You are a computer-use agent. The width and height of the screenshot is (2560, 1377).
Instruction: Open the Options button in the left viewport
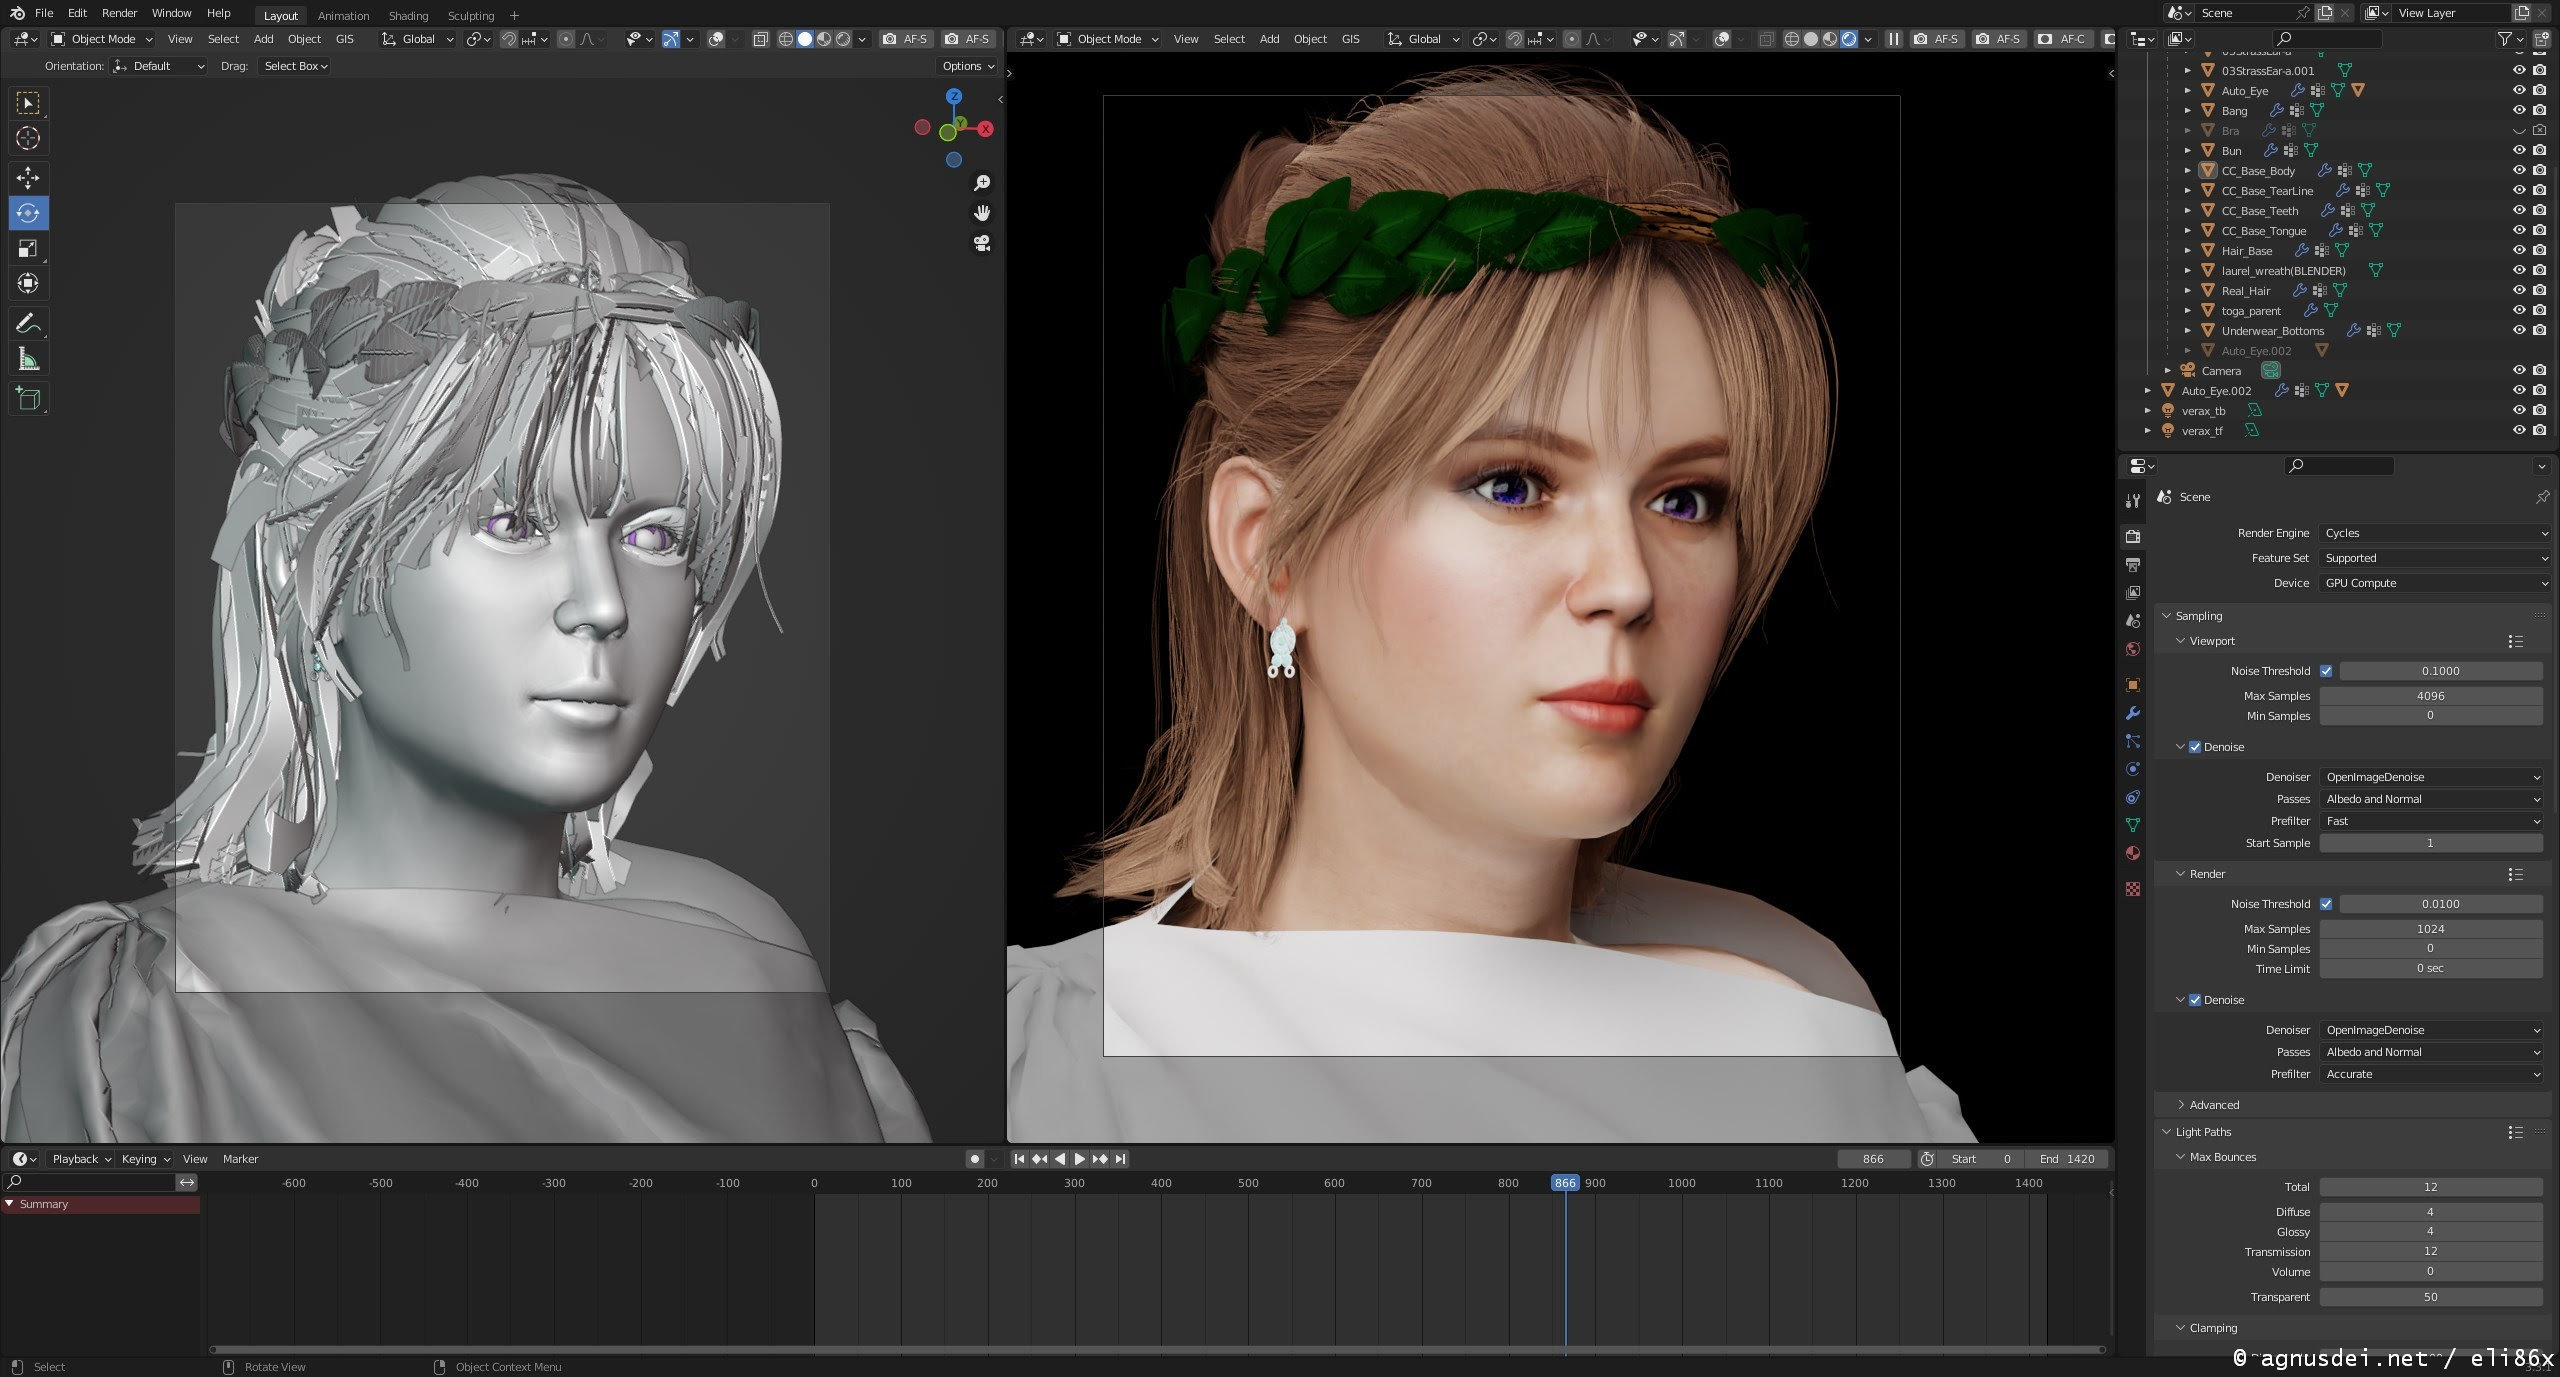pos(967,66)
